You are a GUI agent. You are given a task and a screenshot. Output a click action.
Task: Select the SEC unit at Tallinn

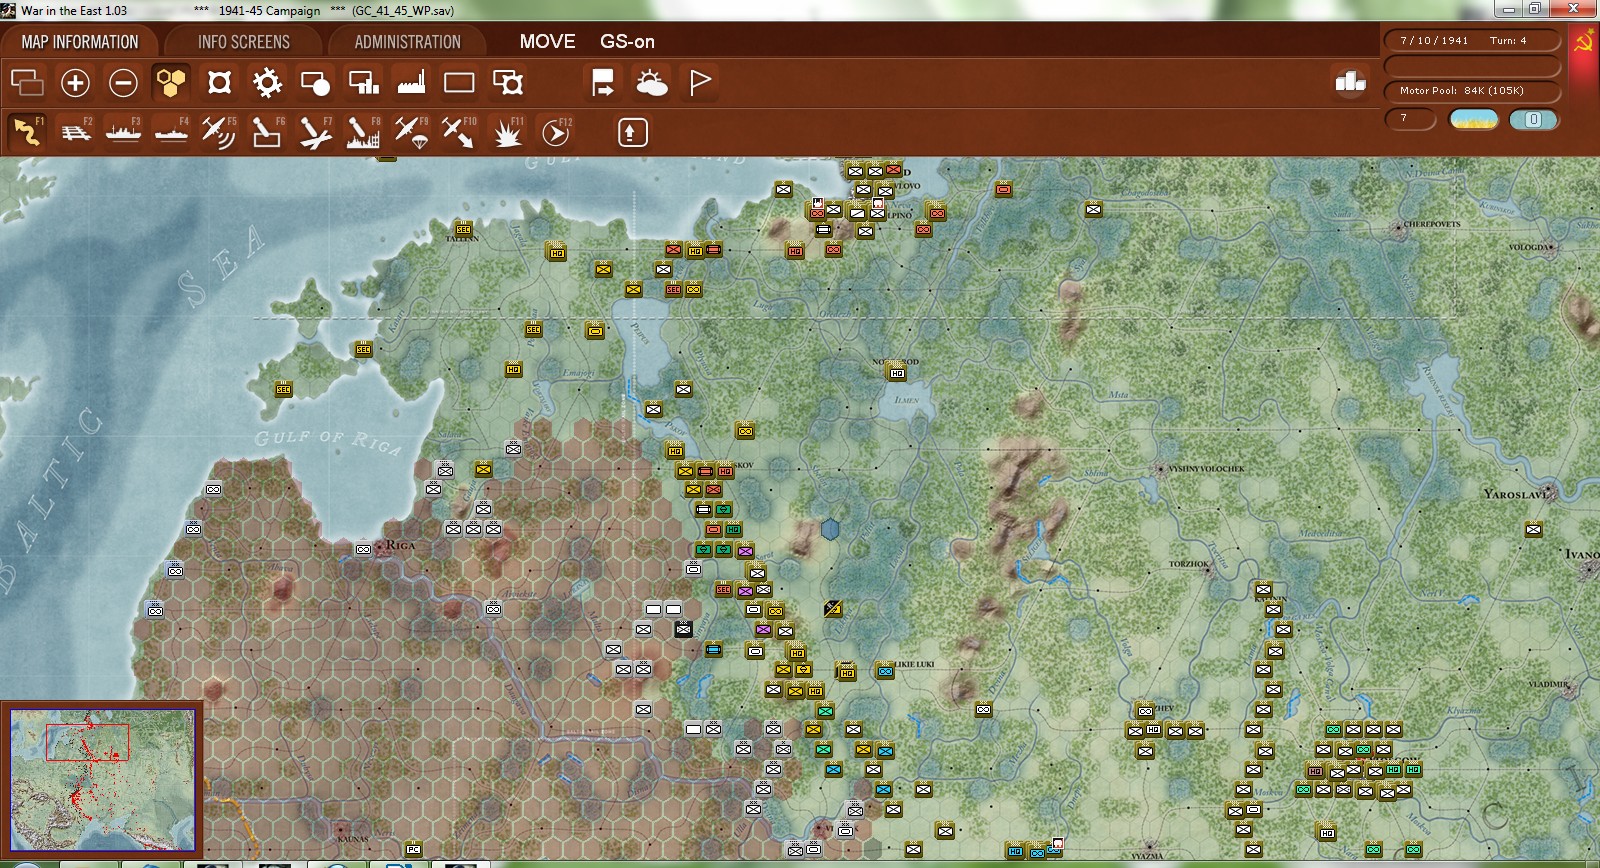click(x=463, y=228)
